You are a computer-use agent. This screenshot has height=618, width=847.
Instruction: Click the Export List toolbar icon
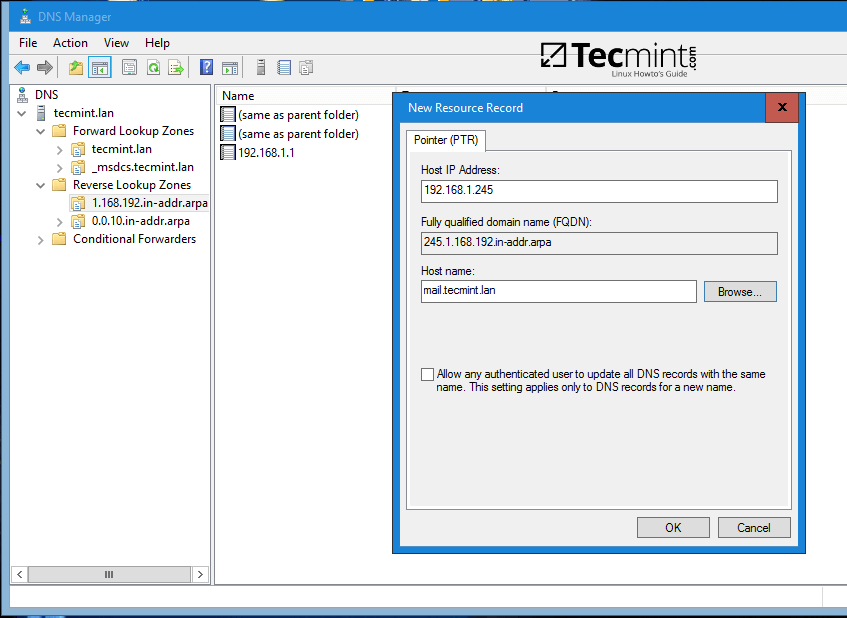tap(178, 67)
